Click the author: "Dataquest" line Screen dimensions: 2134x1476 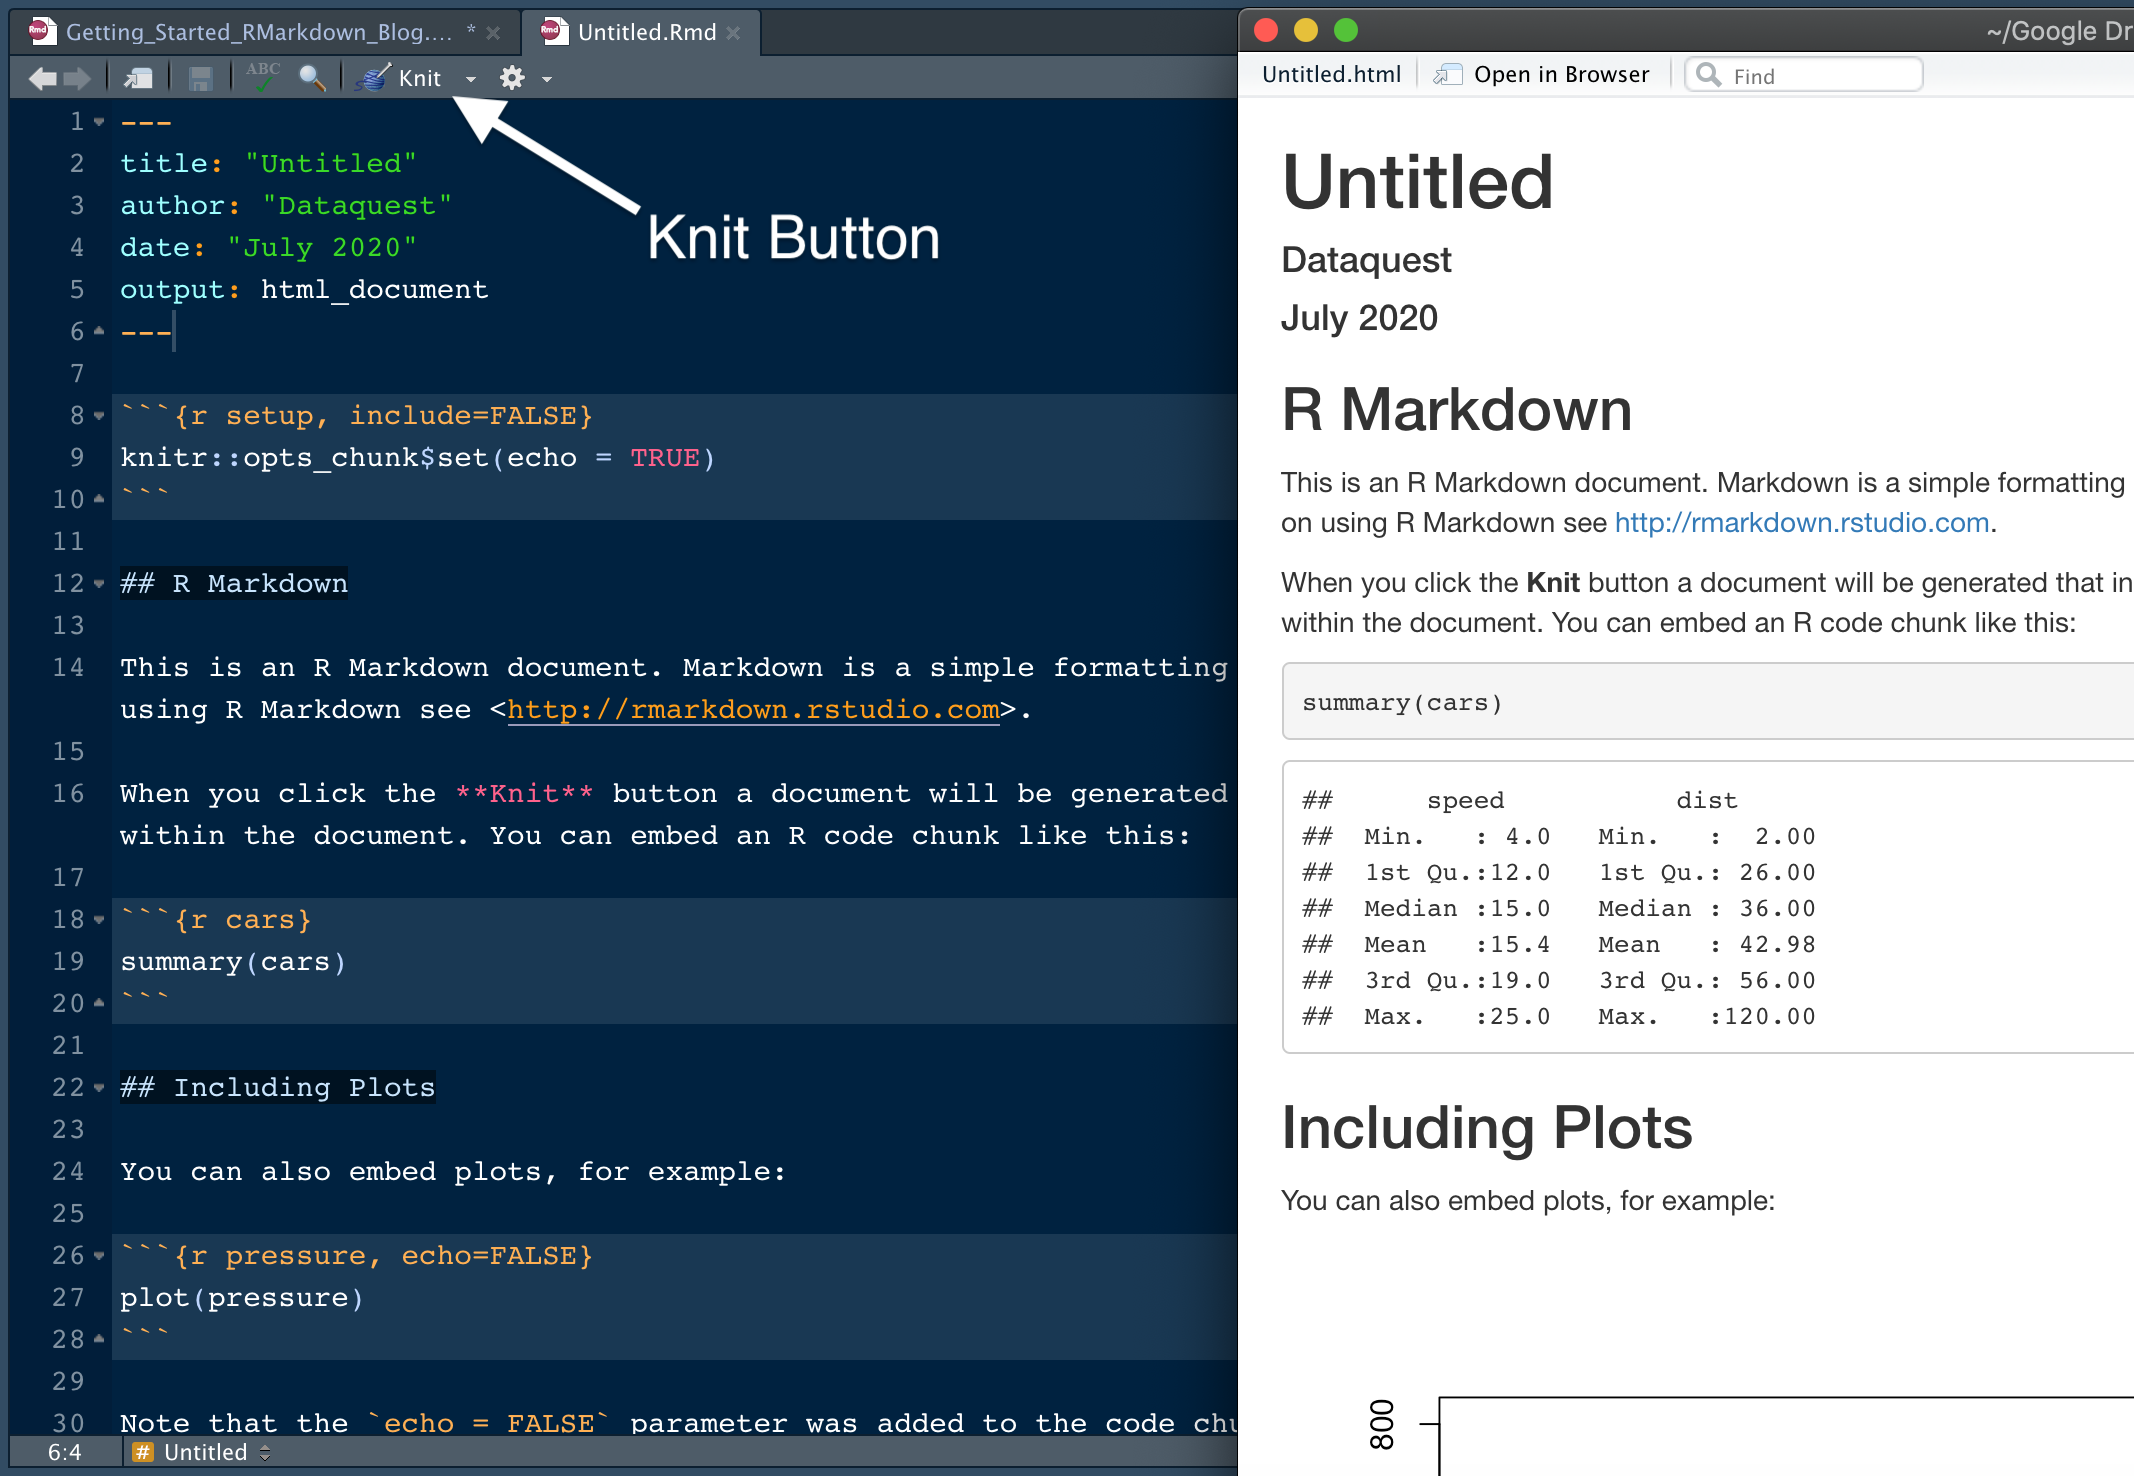[x=286, y=205]
